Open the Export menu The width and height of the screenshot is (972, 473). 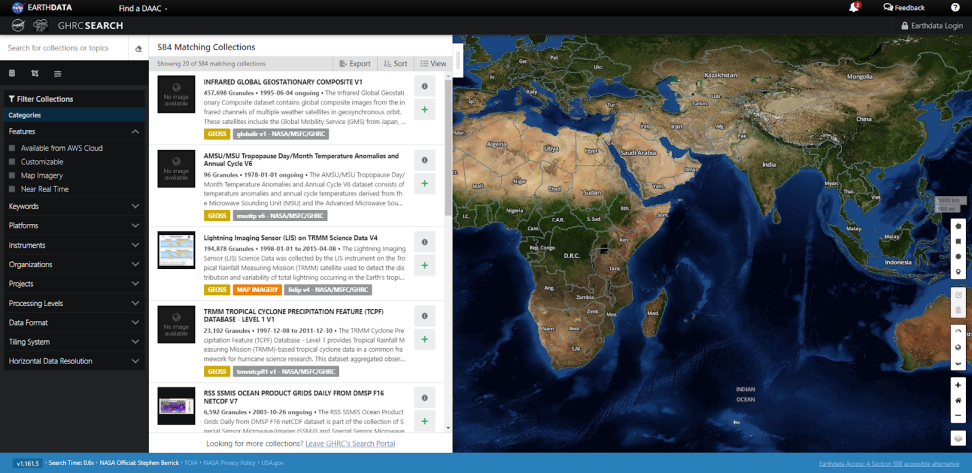pyautogui.click(x=355, y=63)
